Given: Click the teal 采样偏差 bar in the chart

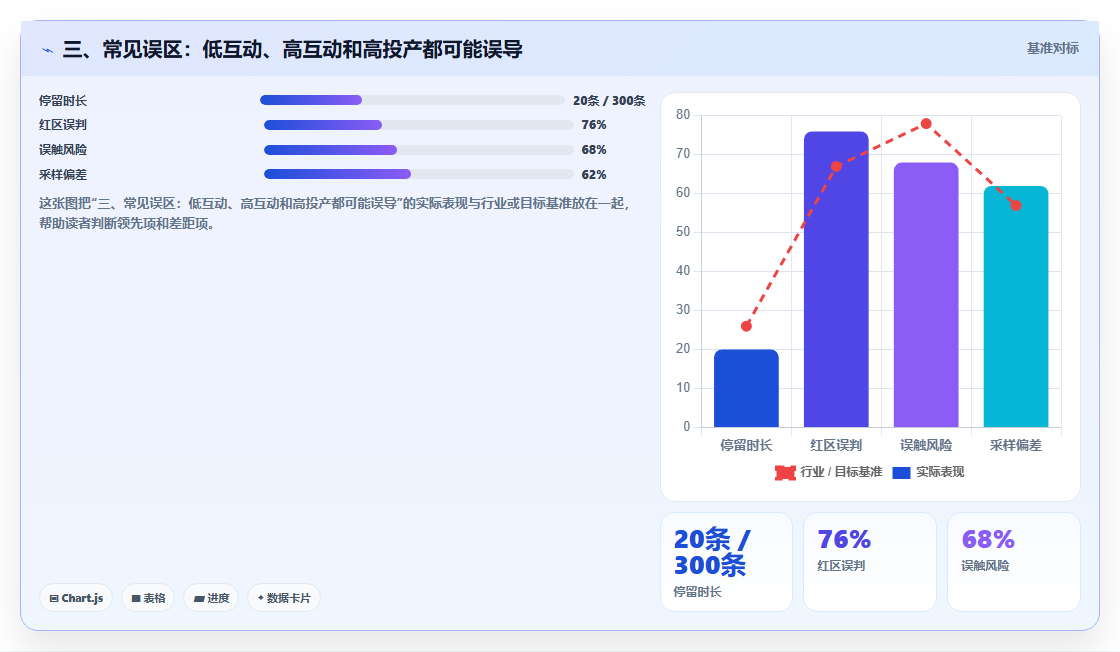Looking at the screenshot, I should [x=1016, y=306].
